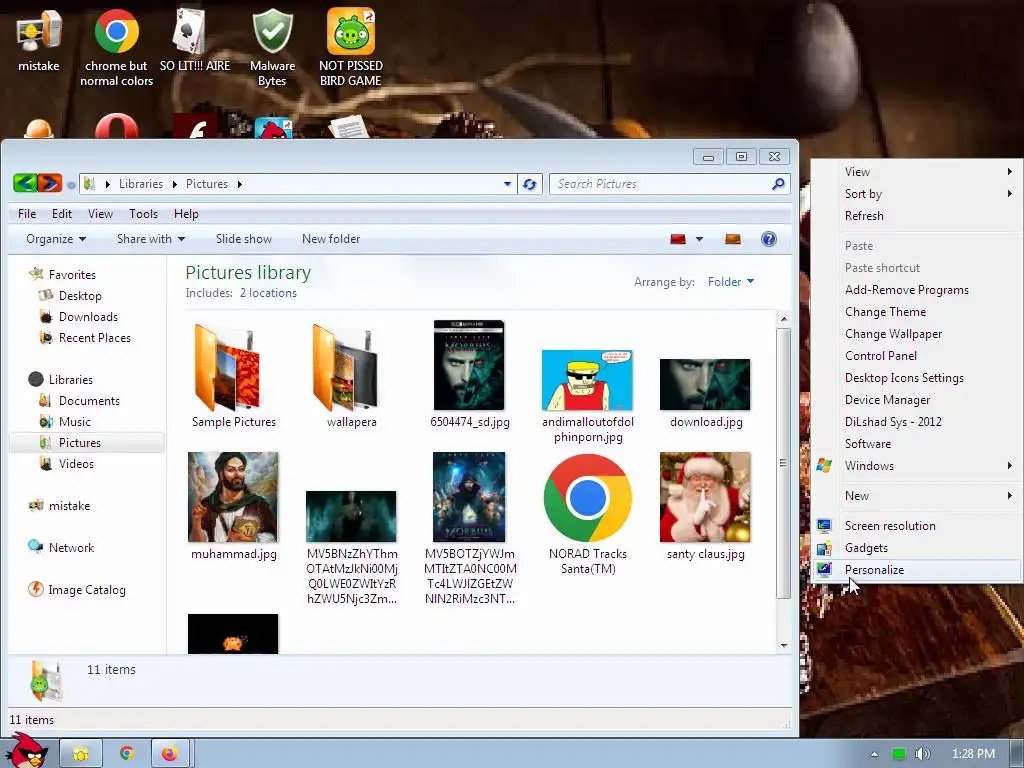Expand the View submenu in context menu
The height and width of the screenshot is (768, 1024).
point(917,172)
